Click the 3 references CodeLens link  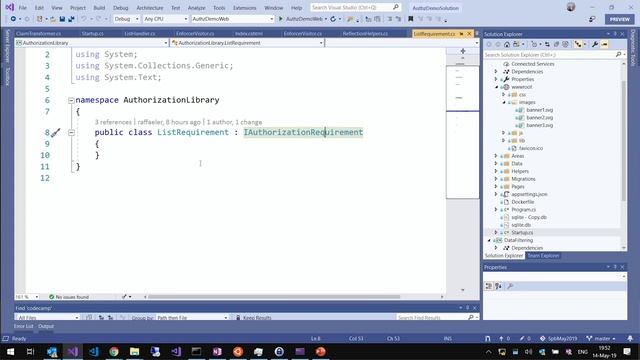point(113,122)
